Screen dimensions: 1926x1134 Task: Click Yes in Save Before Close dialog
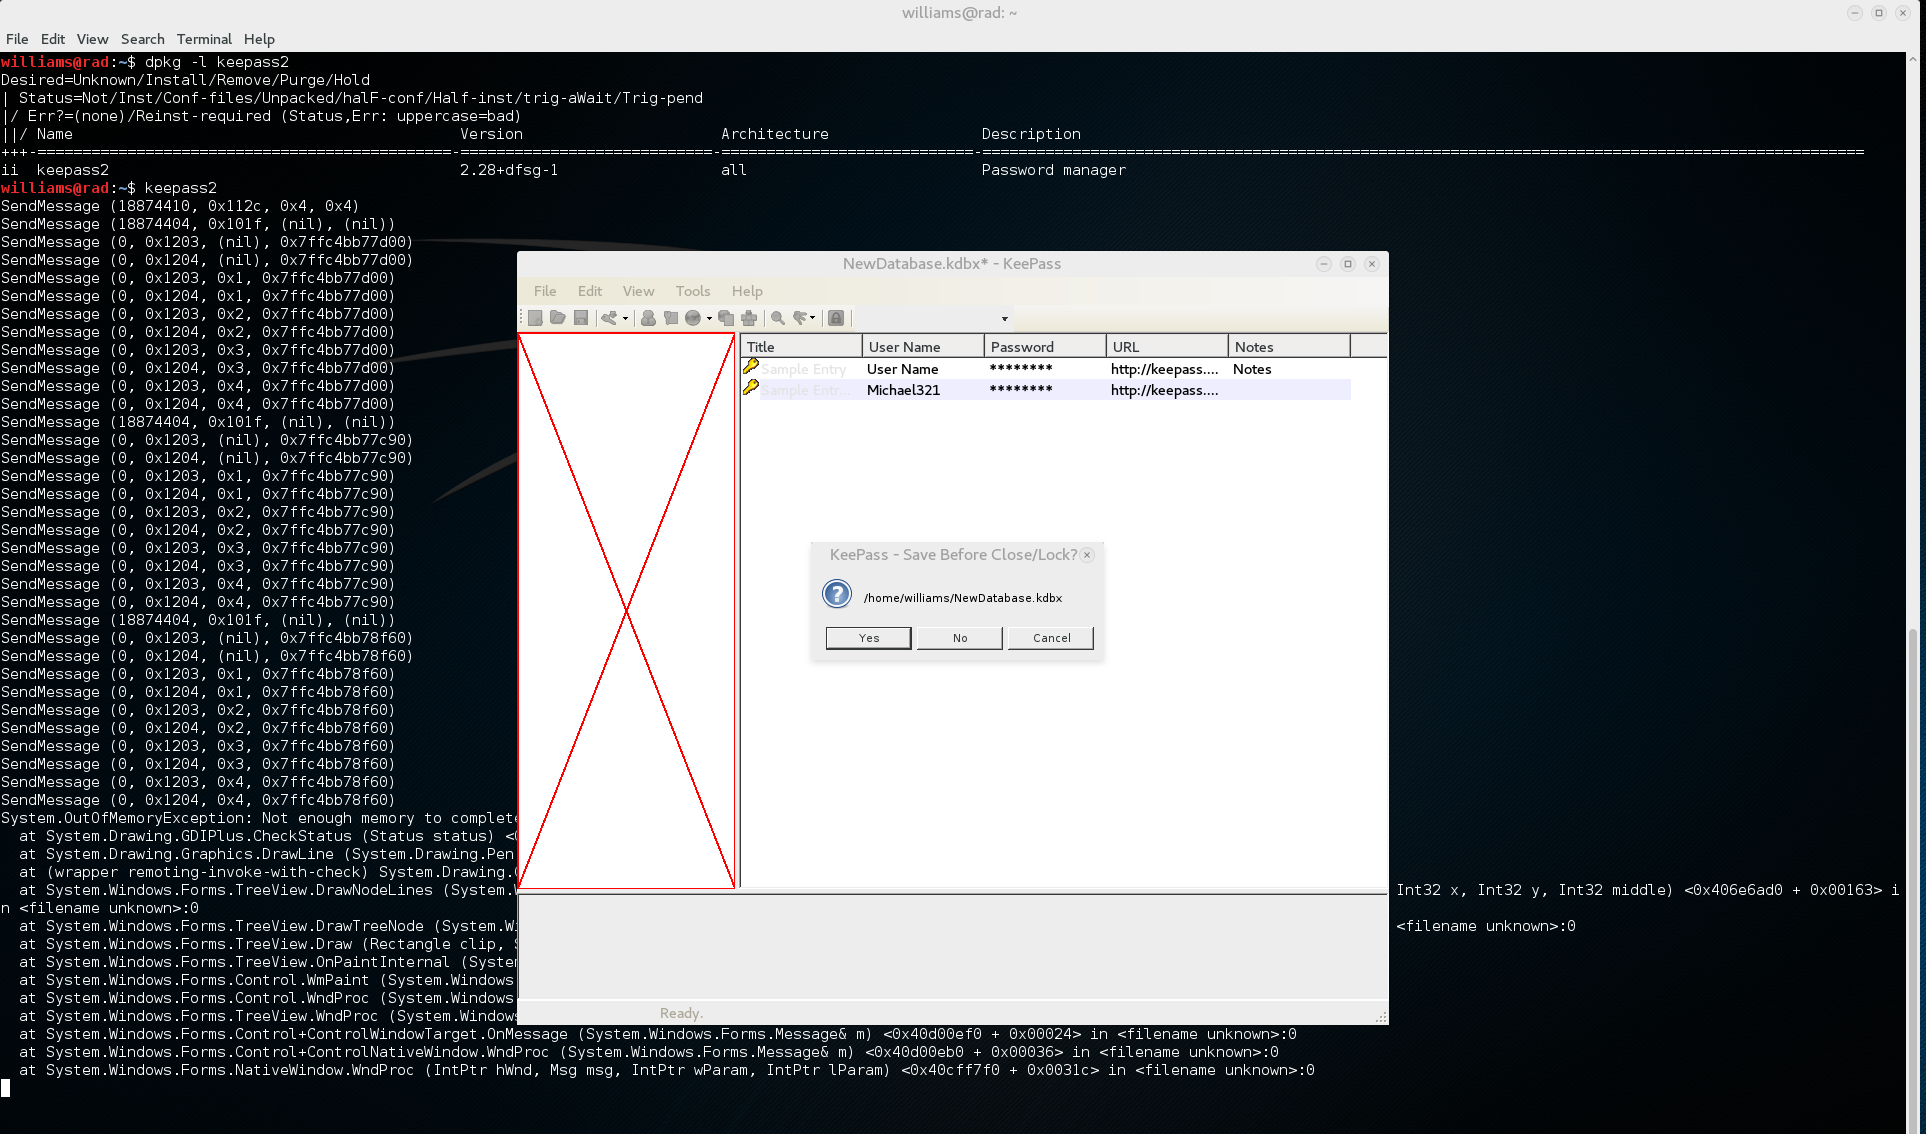point(869,638)
